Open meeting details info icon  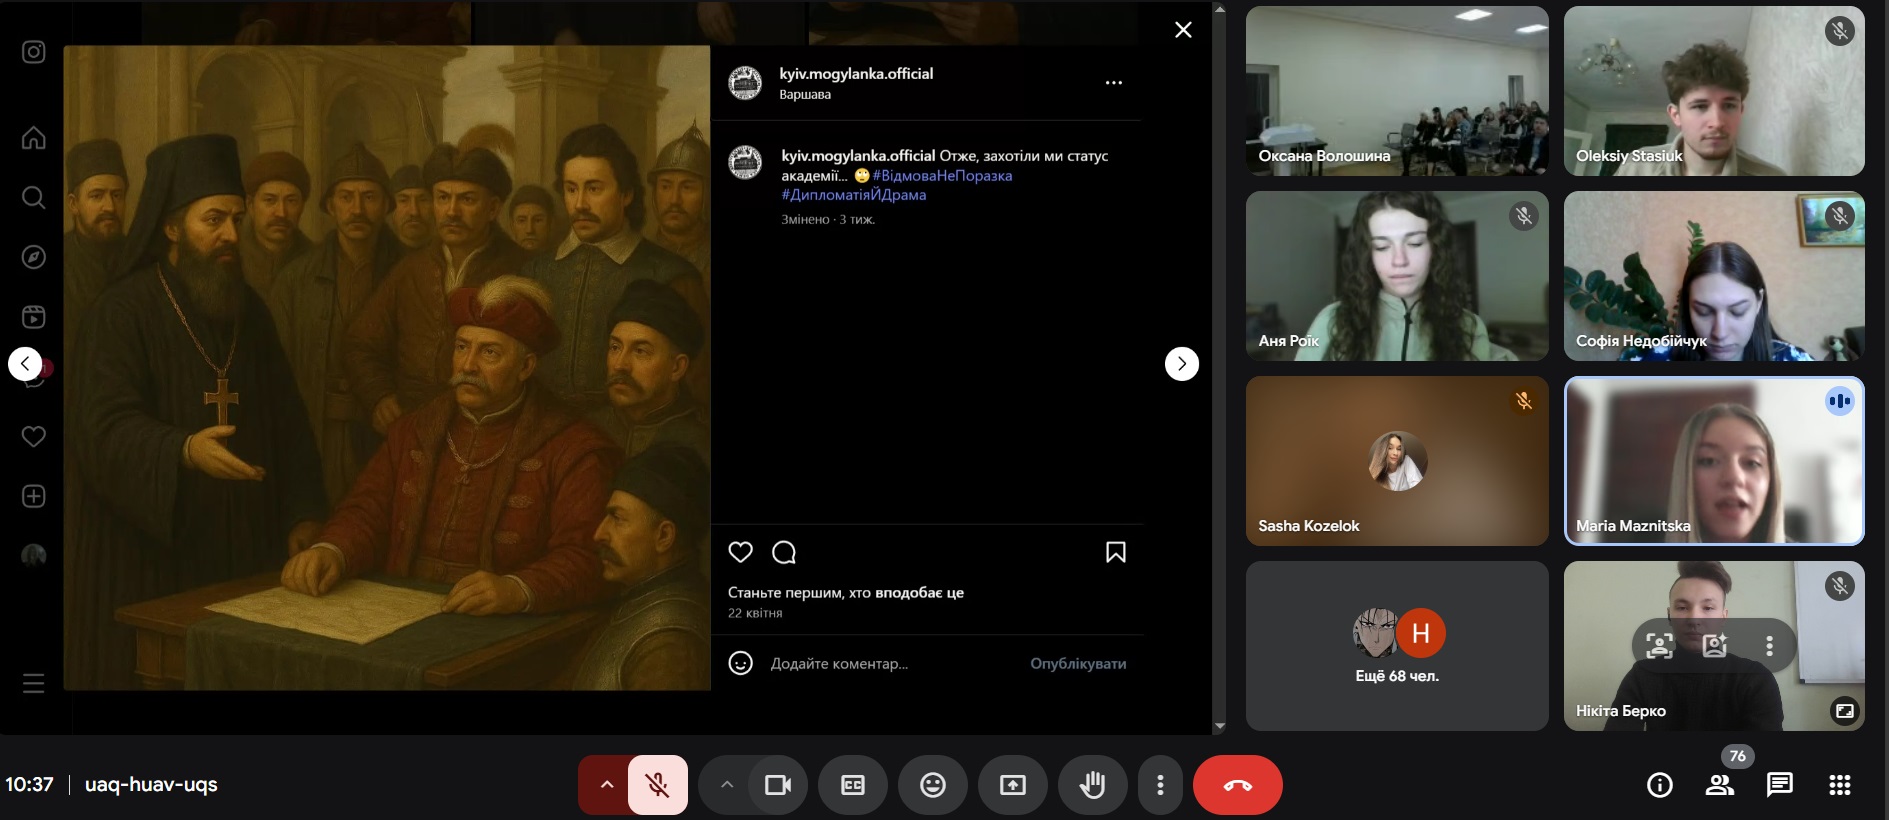click(x=1660, y=785)
